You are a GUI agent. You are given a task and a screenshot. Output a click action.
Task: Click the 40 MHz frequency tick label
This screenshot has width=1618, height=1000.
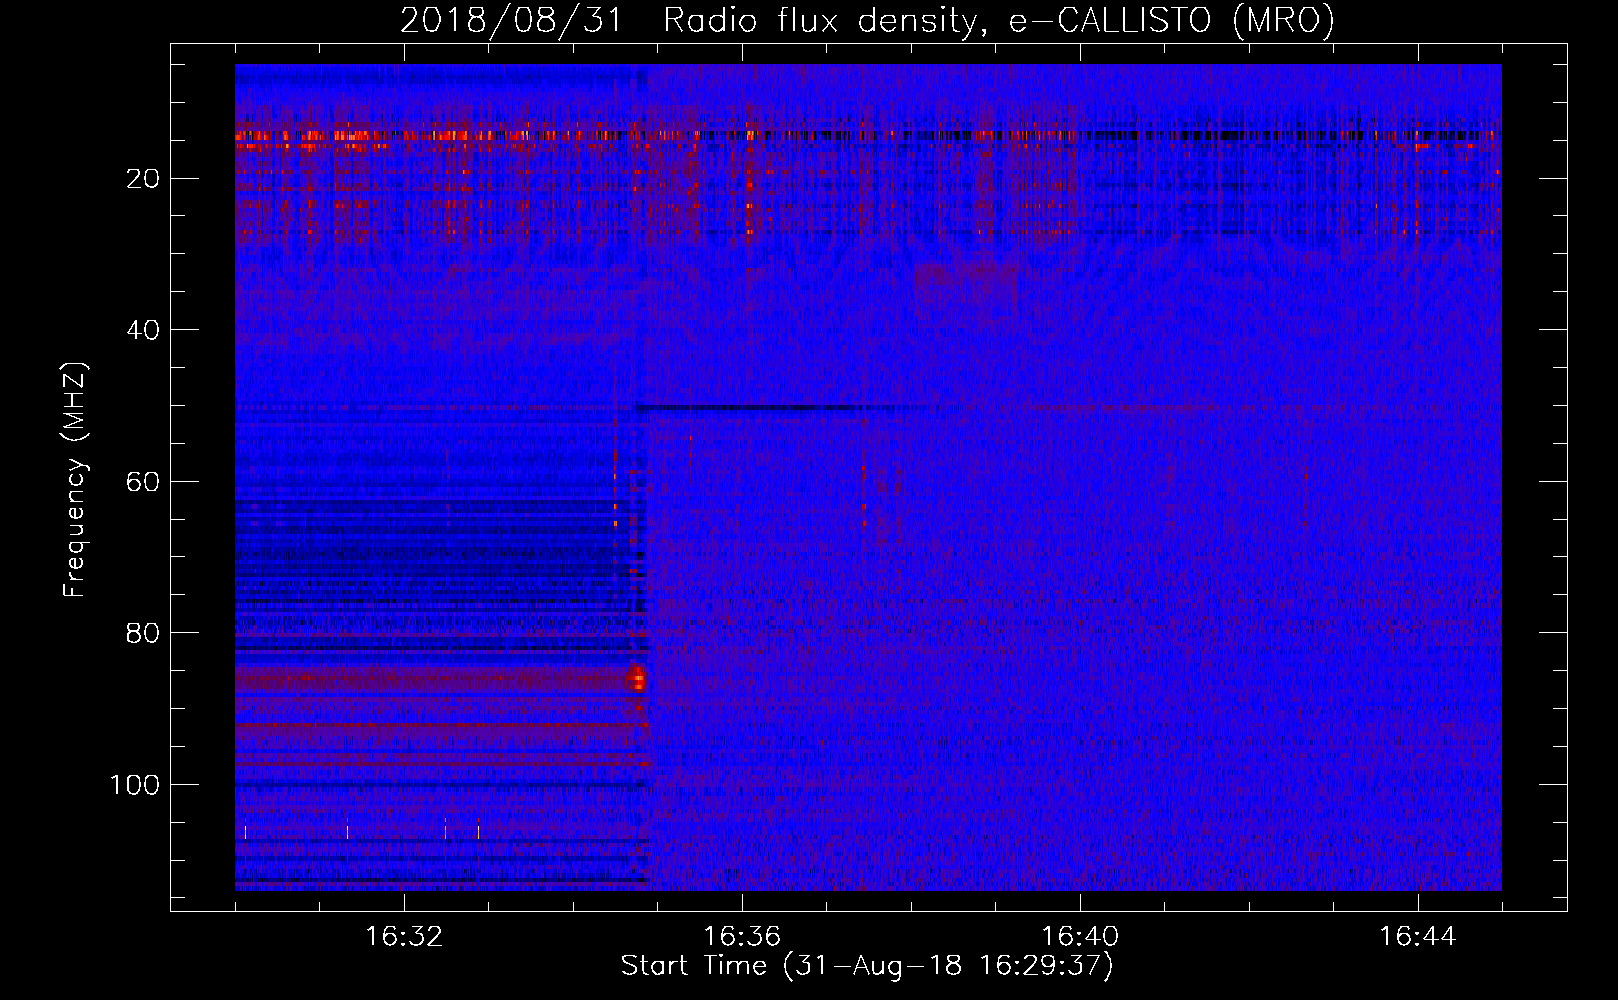pos(143,329)
